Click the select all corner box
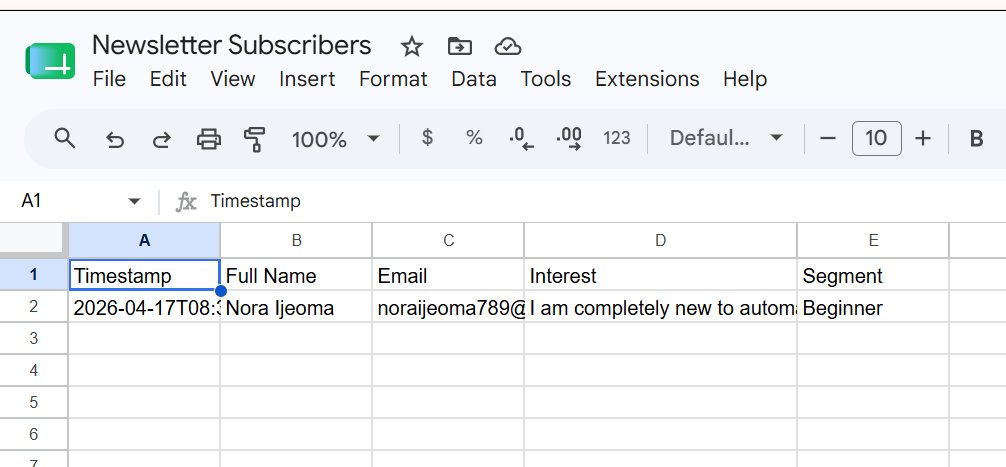The image size is (1006, 467). pyautogui.click(x=33, y=241)
